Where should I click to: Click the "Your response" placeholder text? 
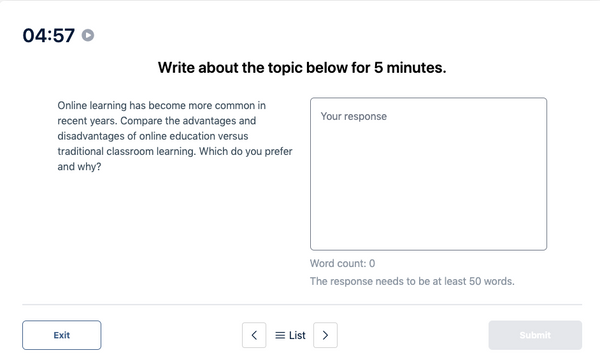(354, 116)
